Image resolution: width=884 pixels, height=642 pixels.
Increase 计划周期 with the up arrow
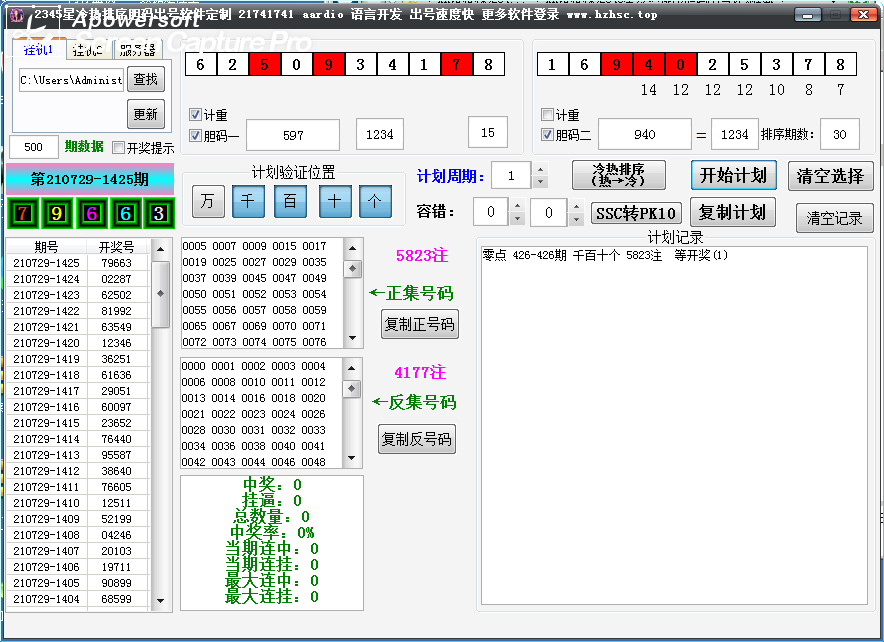point(540,169)
